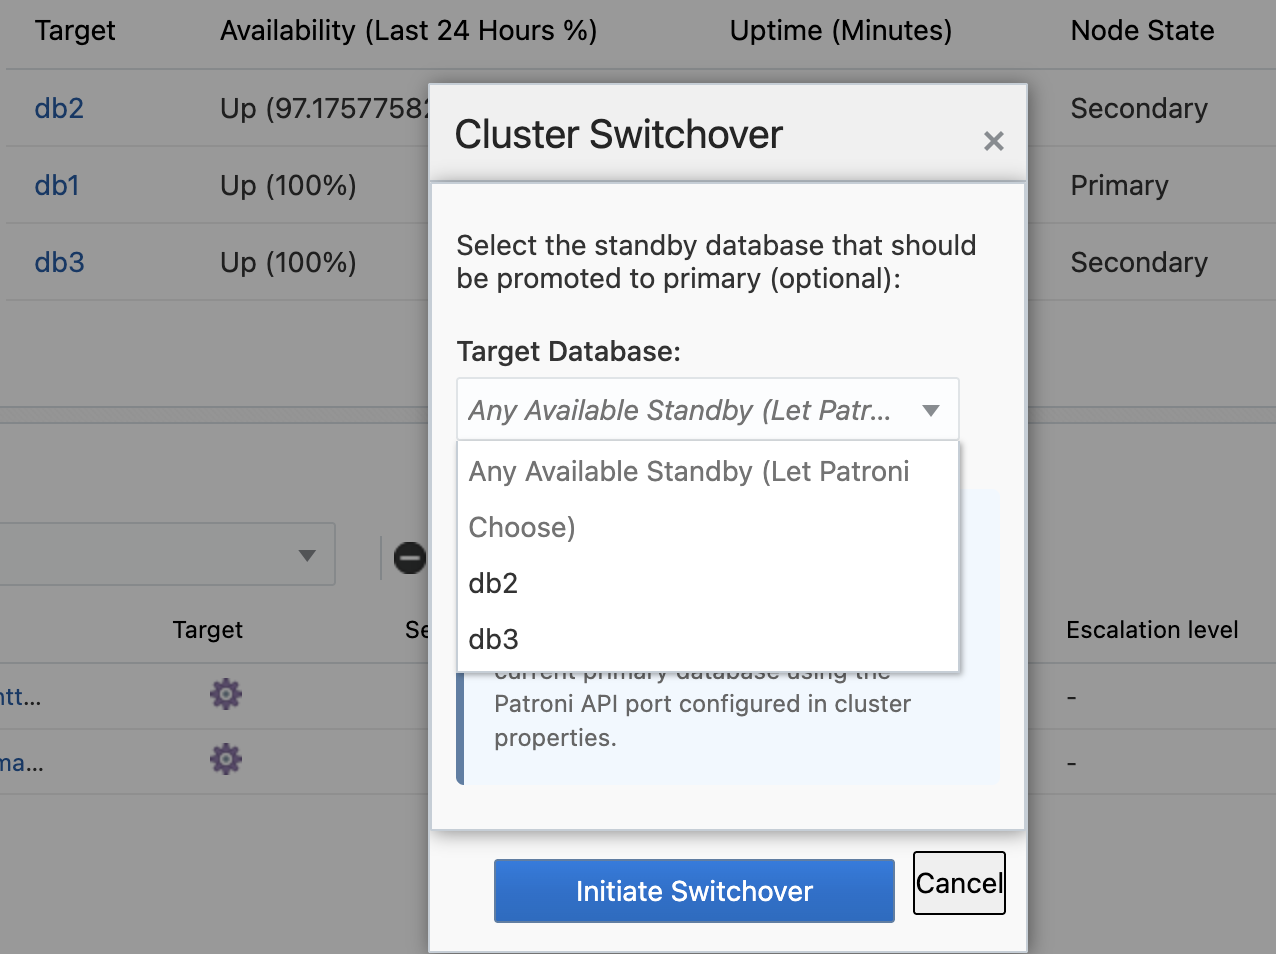The image size is (1276, 954).
Task: Select db2 from the Target Database options
Action: (494, 583)
